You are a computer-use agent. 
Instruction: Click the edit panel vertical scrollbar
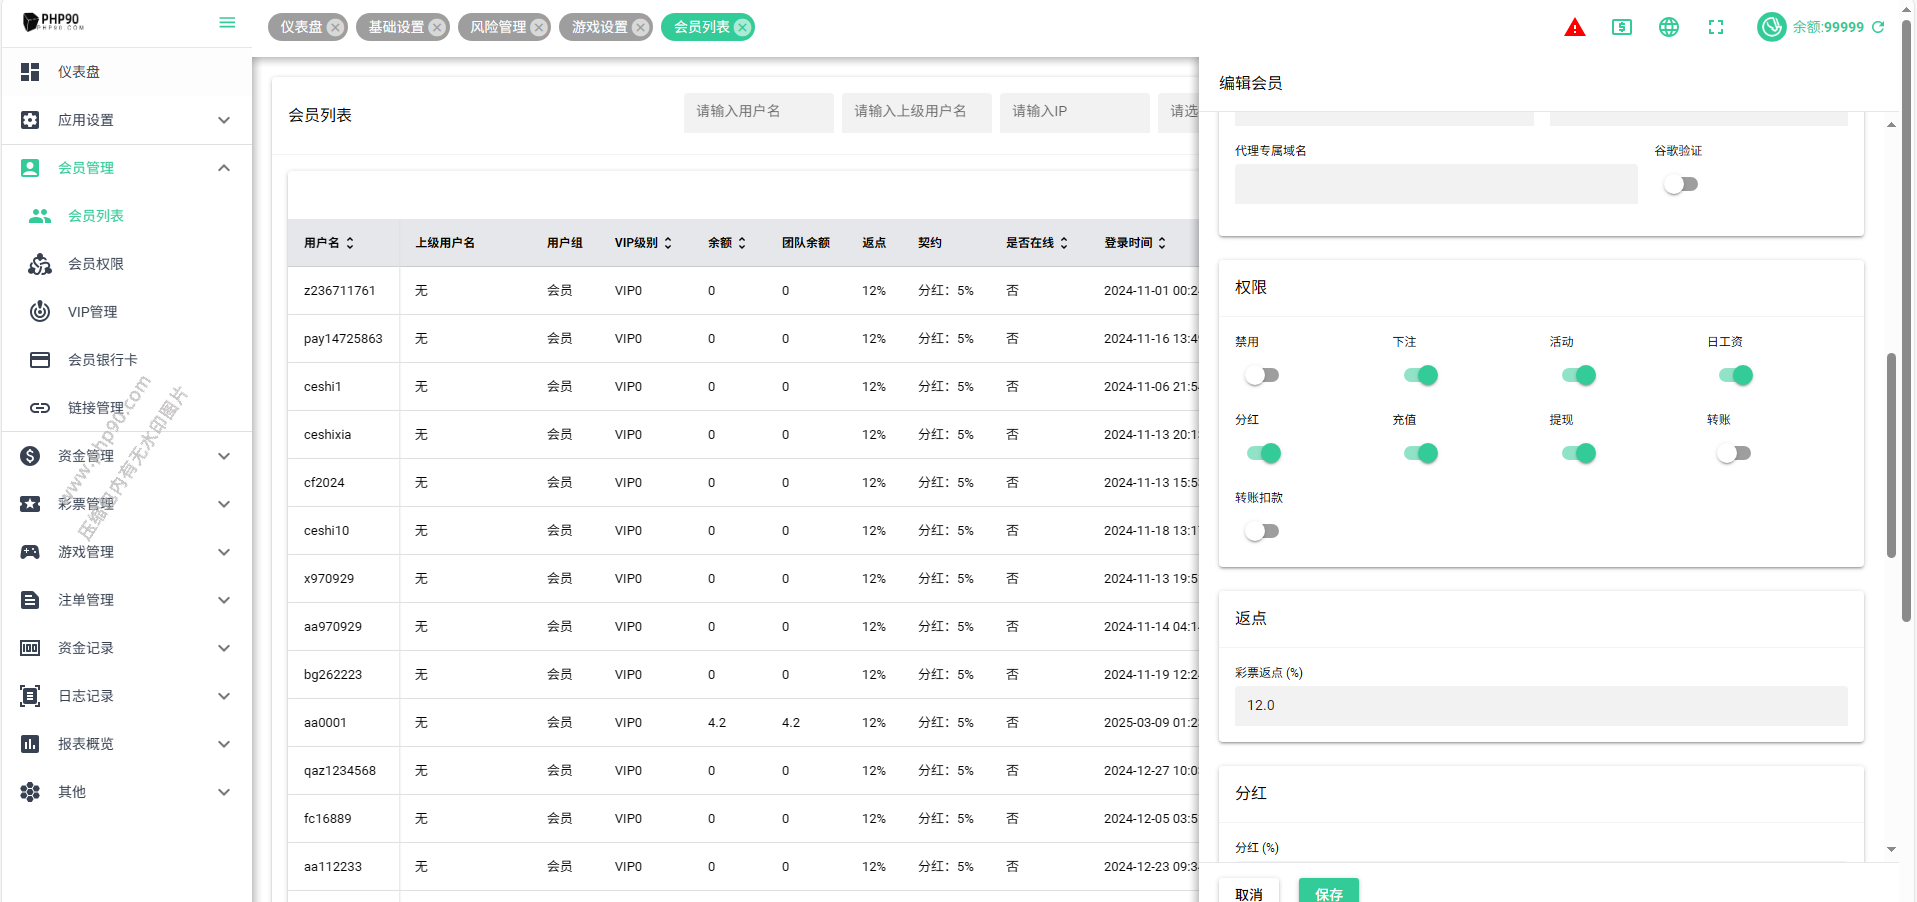(x=1891, y=455)
